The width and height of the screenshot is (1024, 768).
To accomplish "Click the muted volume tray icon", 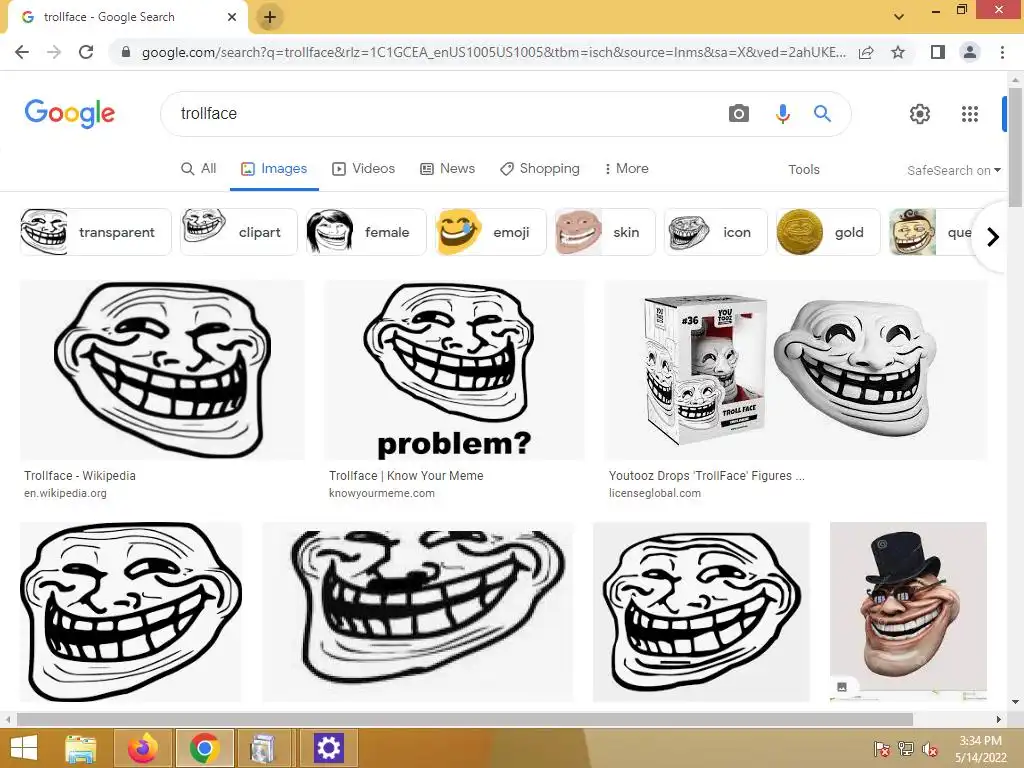I will [x=929, y=749].
